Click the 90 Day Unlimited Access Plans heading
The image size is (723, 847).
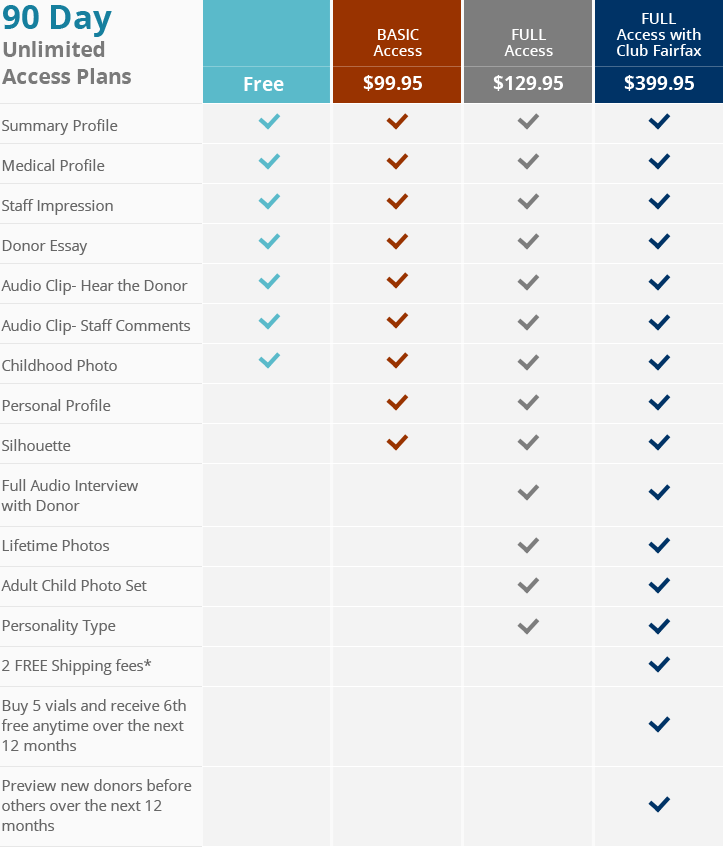pos(67,47)
